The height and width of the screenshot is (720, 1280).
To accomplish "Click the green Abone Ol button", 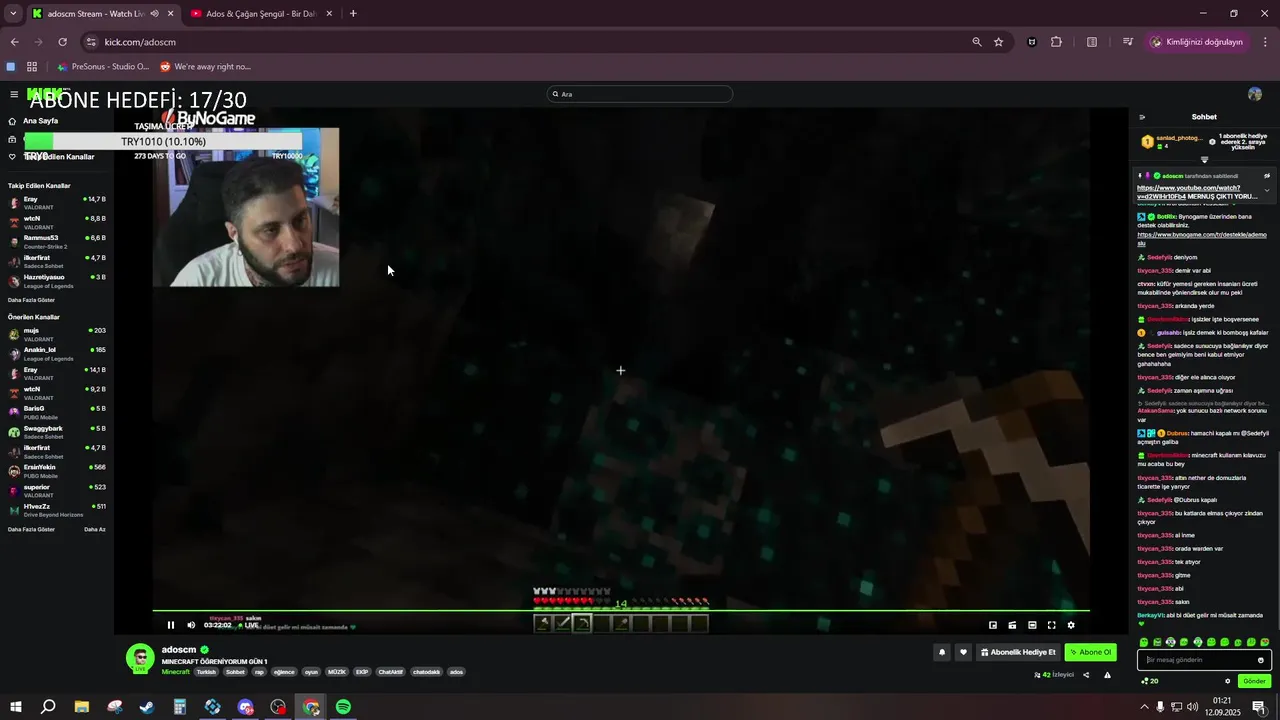I will point(1090,652).
